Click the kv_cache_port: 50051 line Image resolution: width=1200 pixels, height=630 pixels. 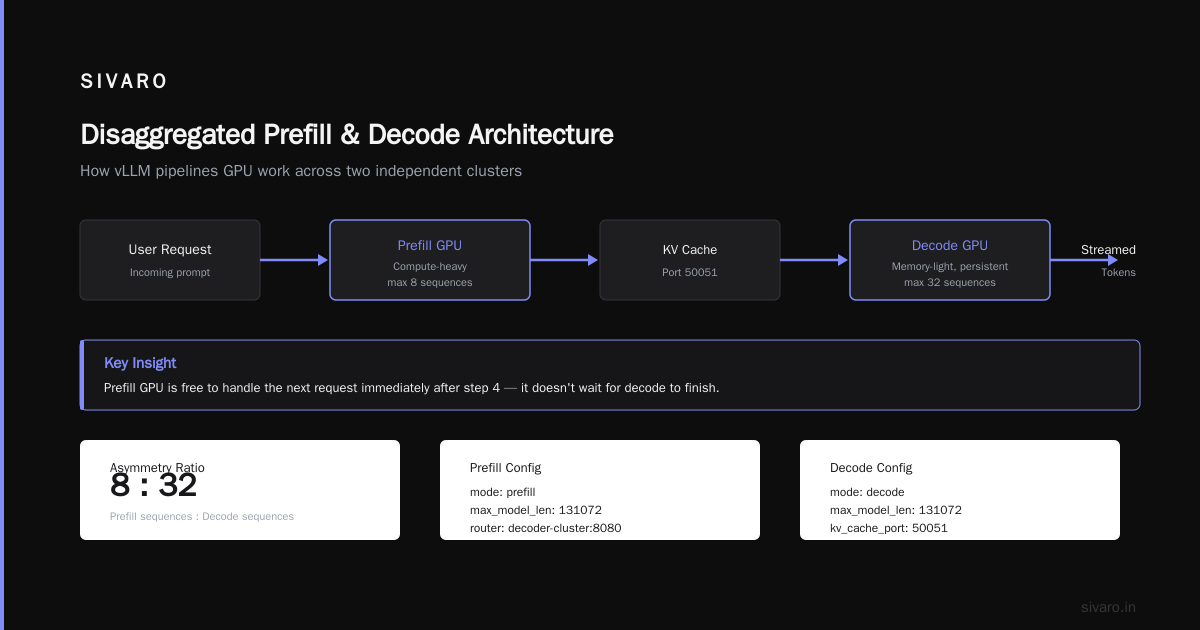[x=889, y=528]
